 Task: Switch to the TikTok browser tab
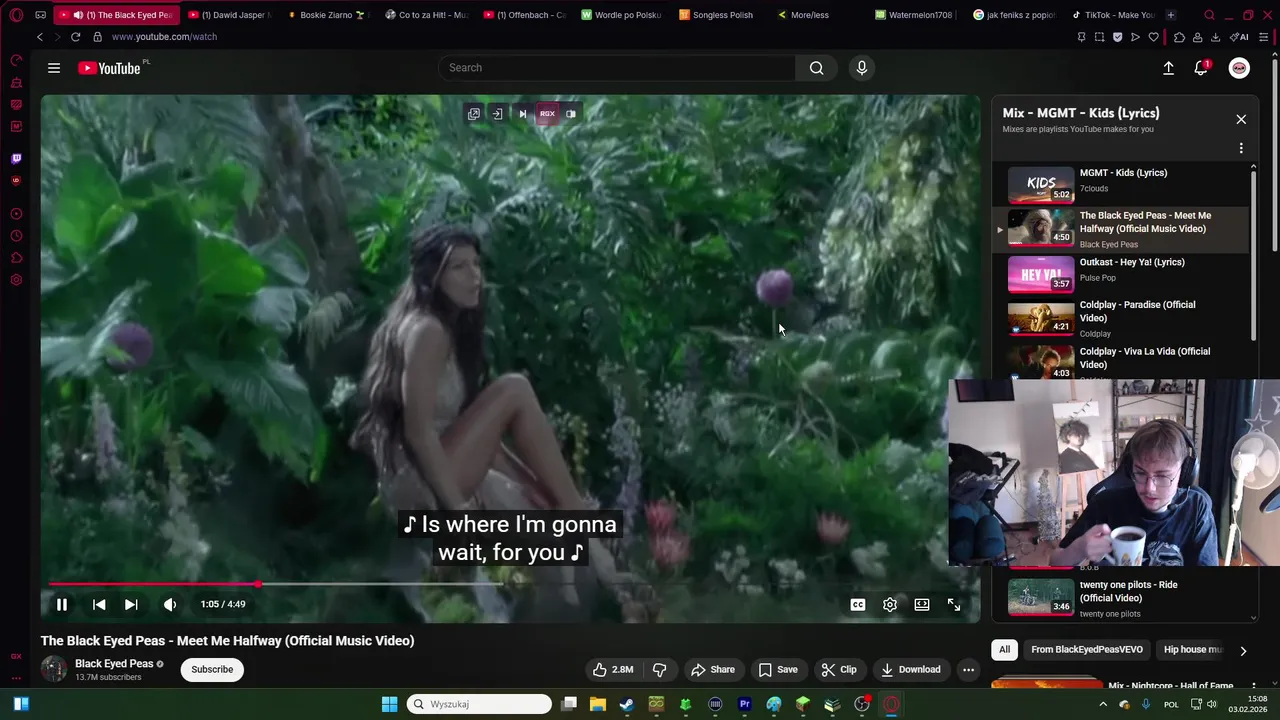point(1112,15)
